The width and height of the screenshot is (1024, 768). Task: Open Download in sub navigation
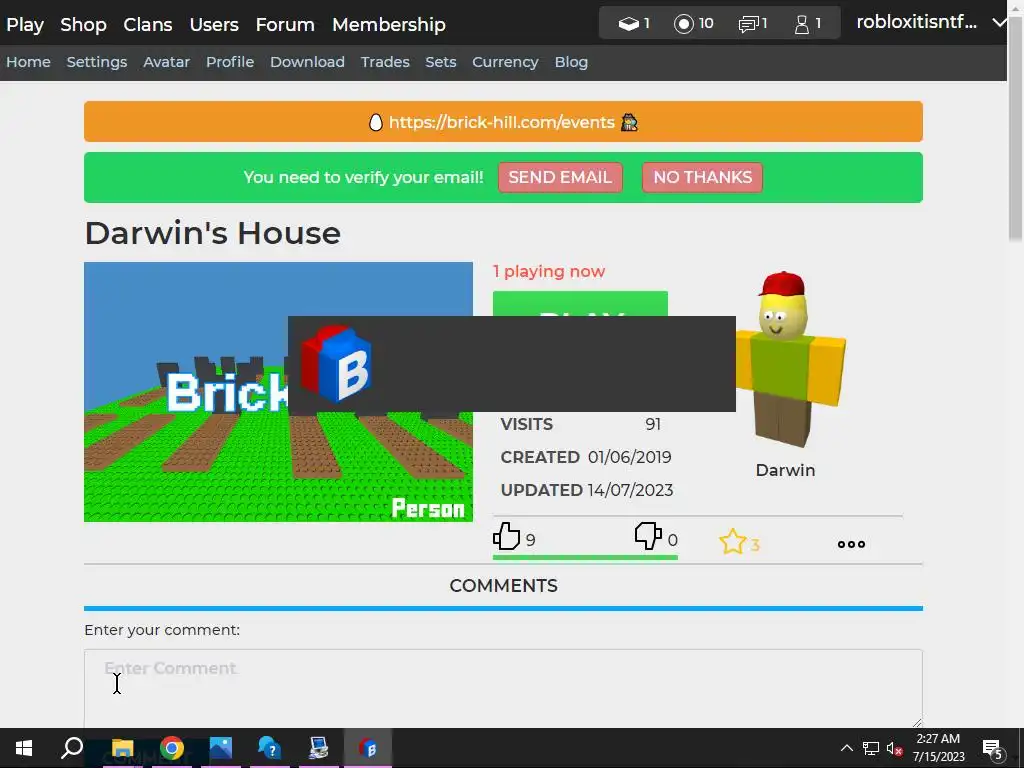coord(307,62)
